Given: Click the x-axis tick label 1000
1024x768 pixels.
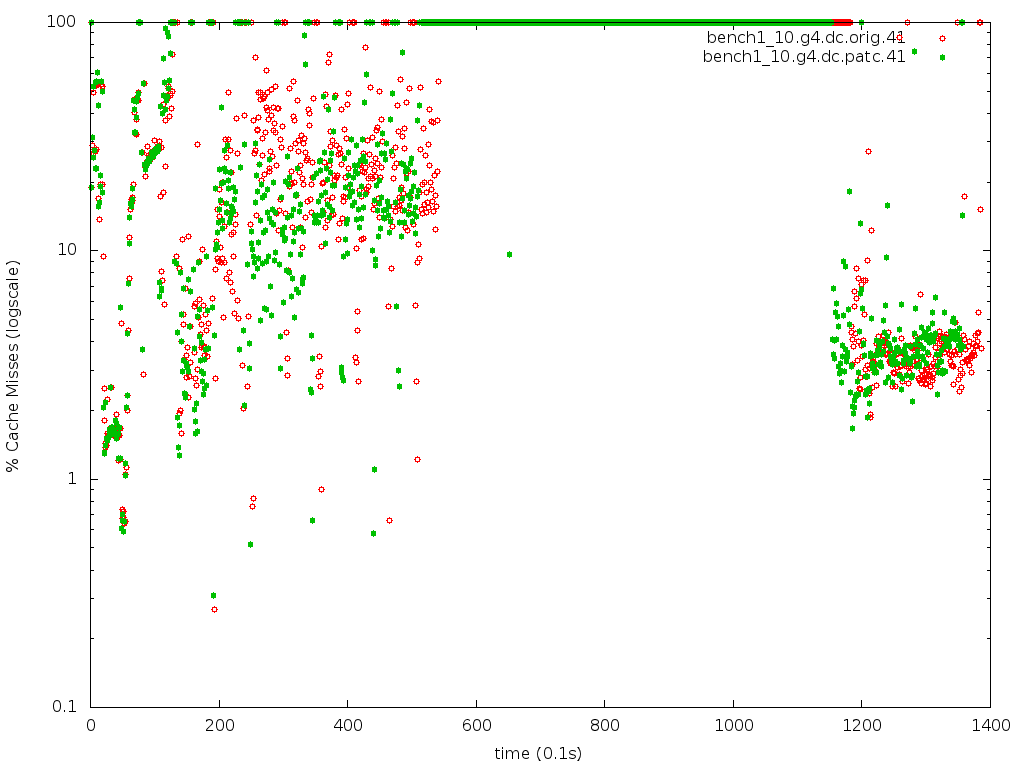Looking at the screenshot, I should tap(733, 726).
